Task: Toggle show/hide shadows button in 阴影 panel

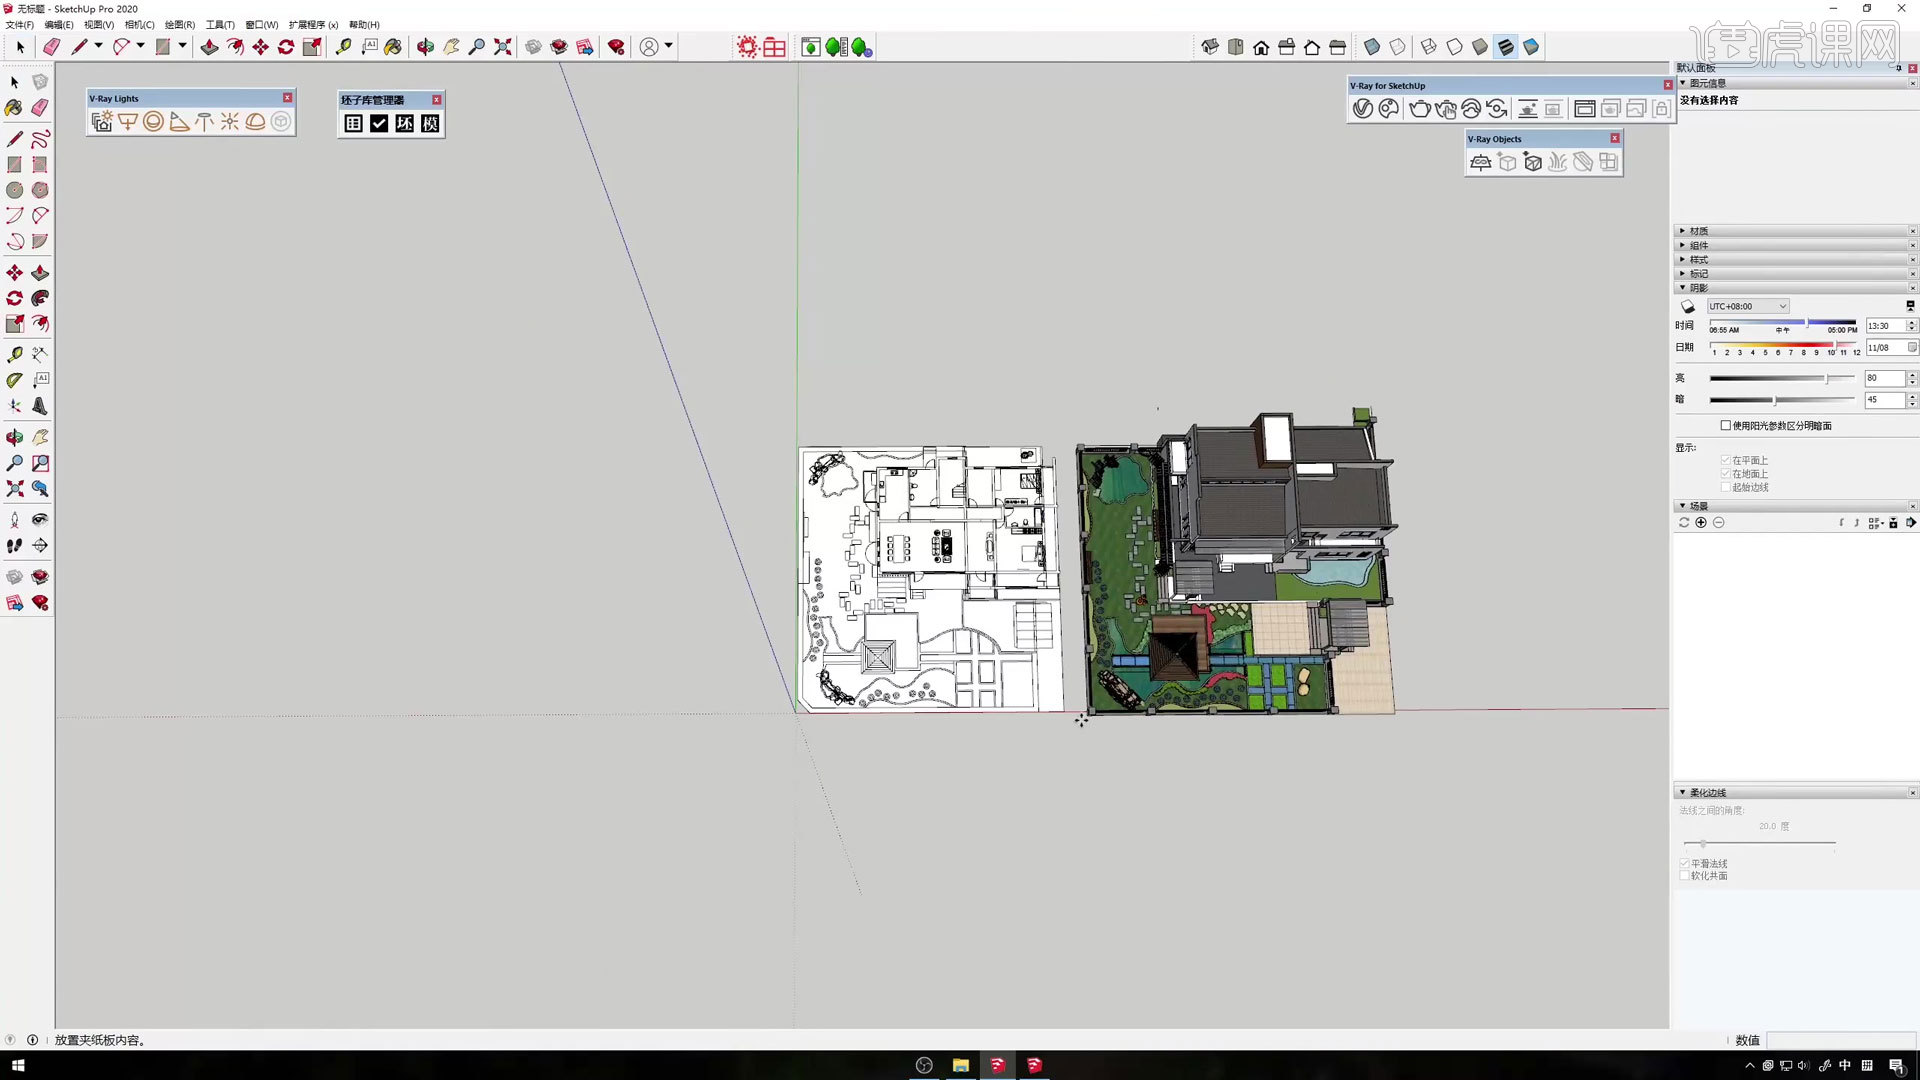Action: coord(1688,307)
